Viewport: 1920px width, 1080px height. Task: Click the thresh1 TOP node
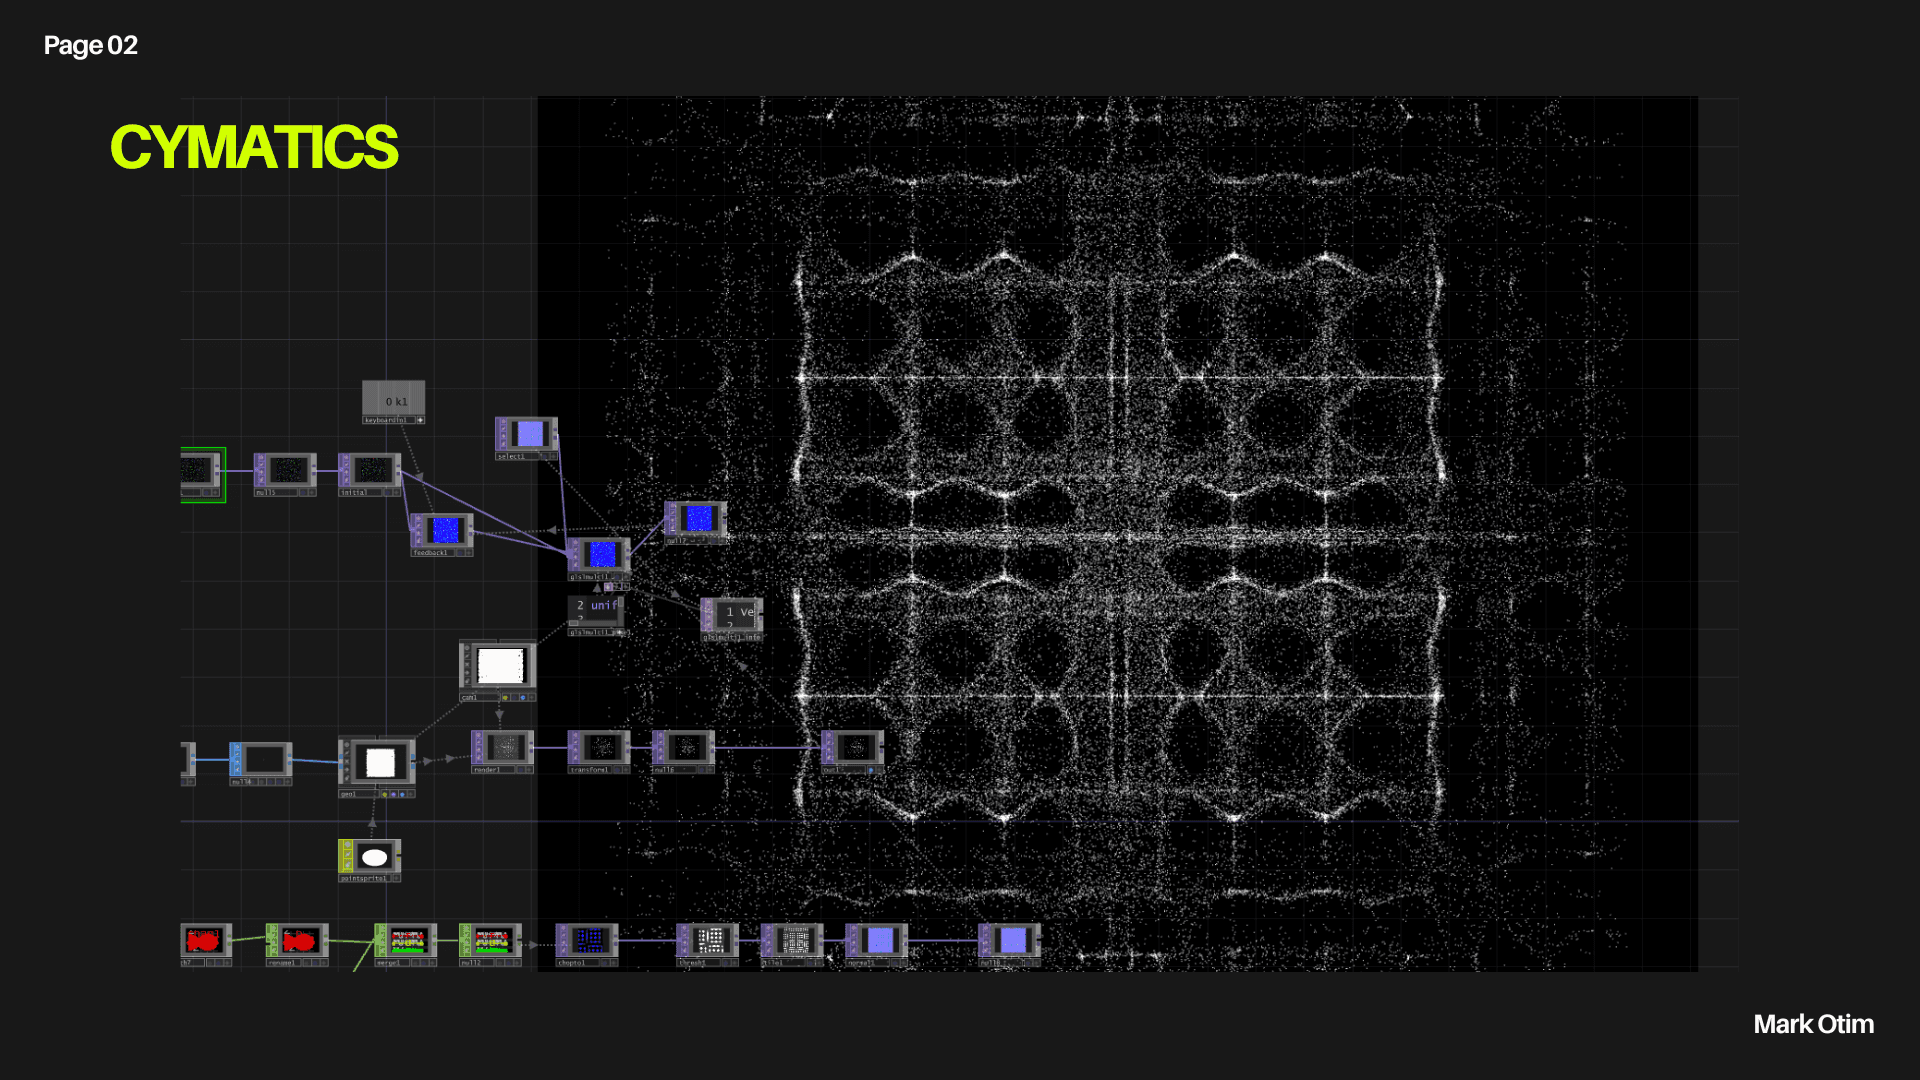[709, 940]
